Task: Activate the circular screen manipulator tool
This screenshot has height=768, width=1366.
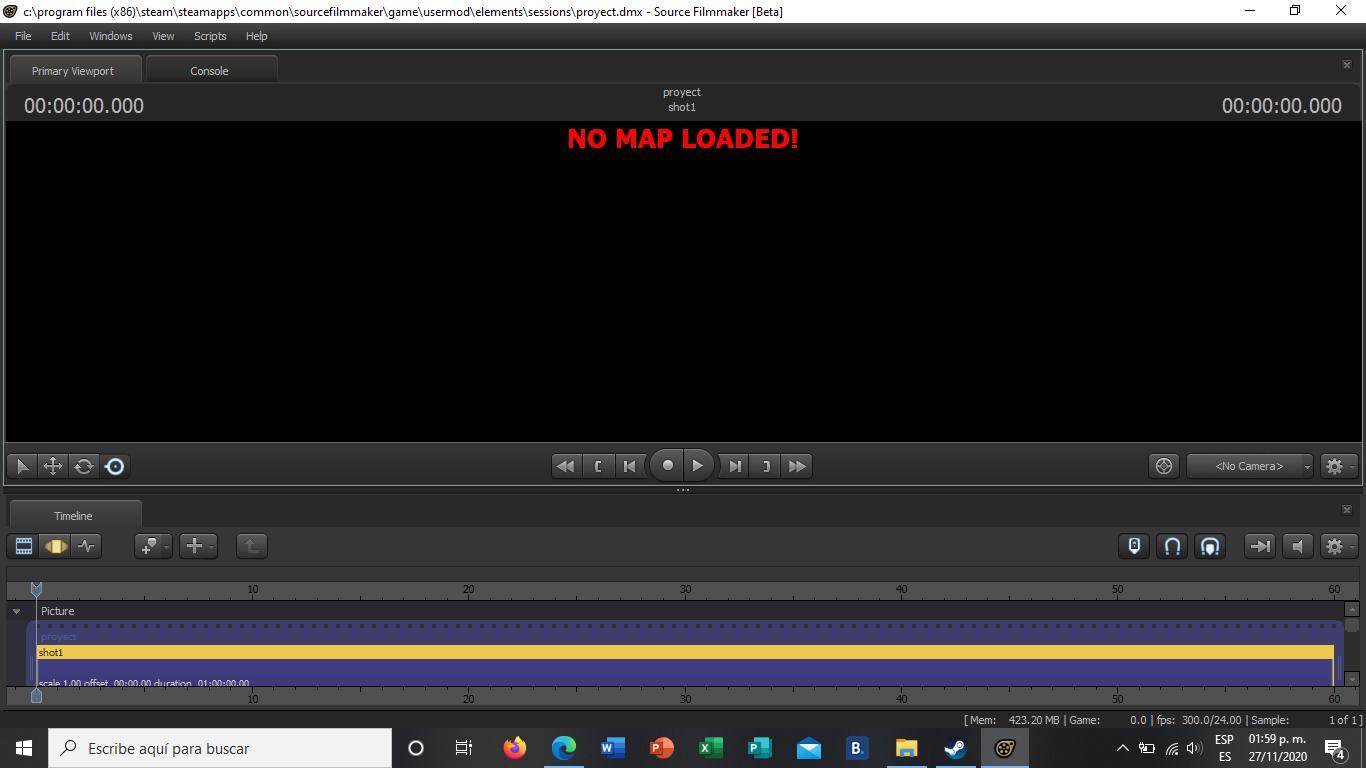Action: pyautogui.click(x=115, y=466)
